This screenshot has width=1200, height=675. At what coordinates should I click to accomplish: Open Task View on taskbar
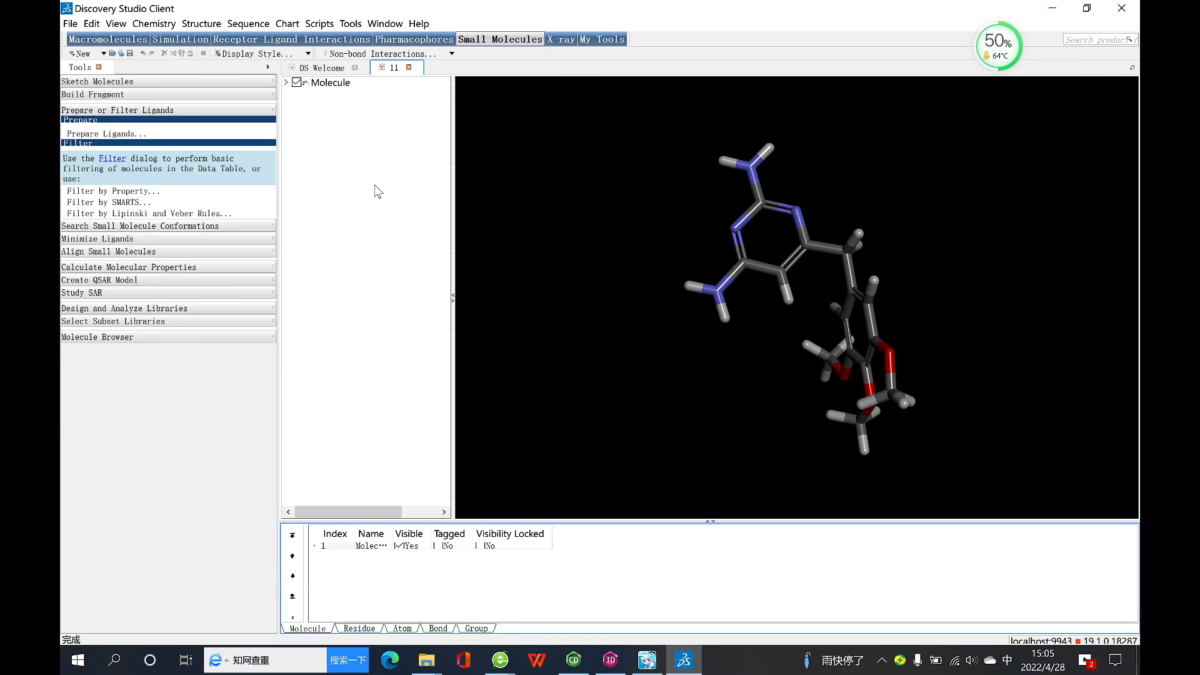click(185, 660)
